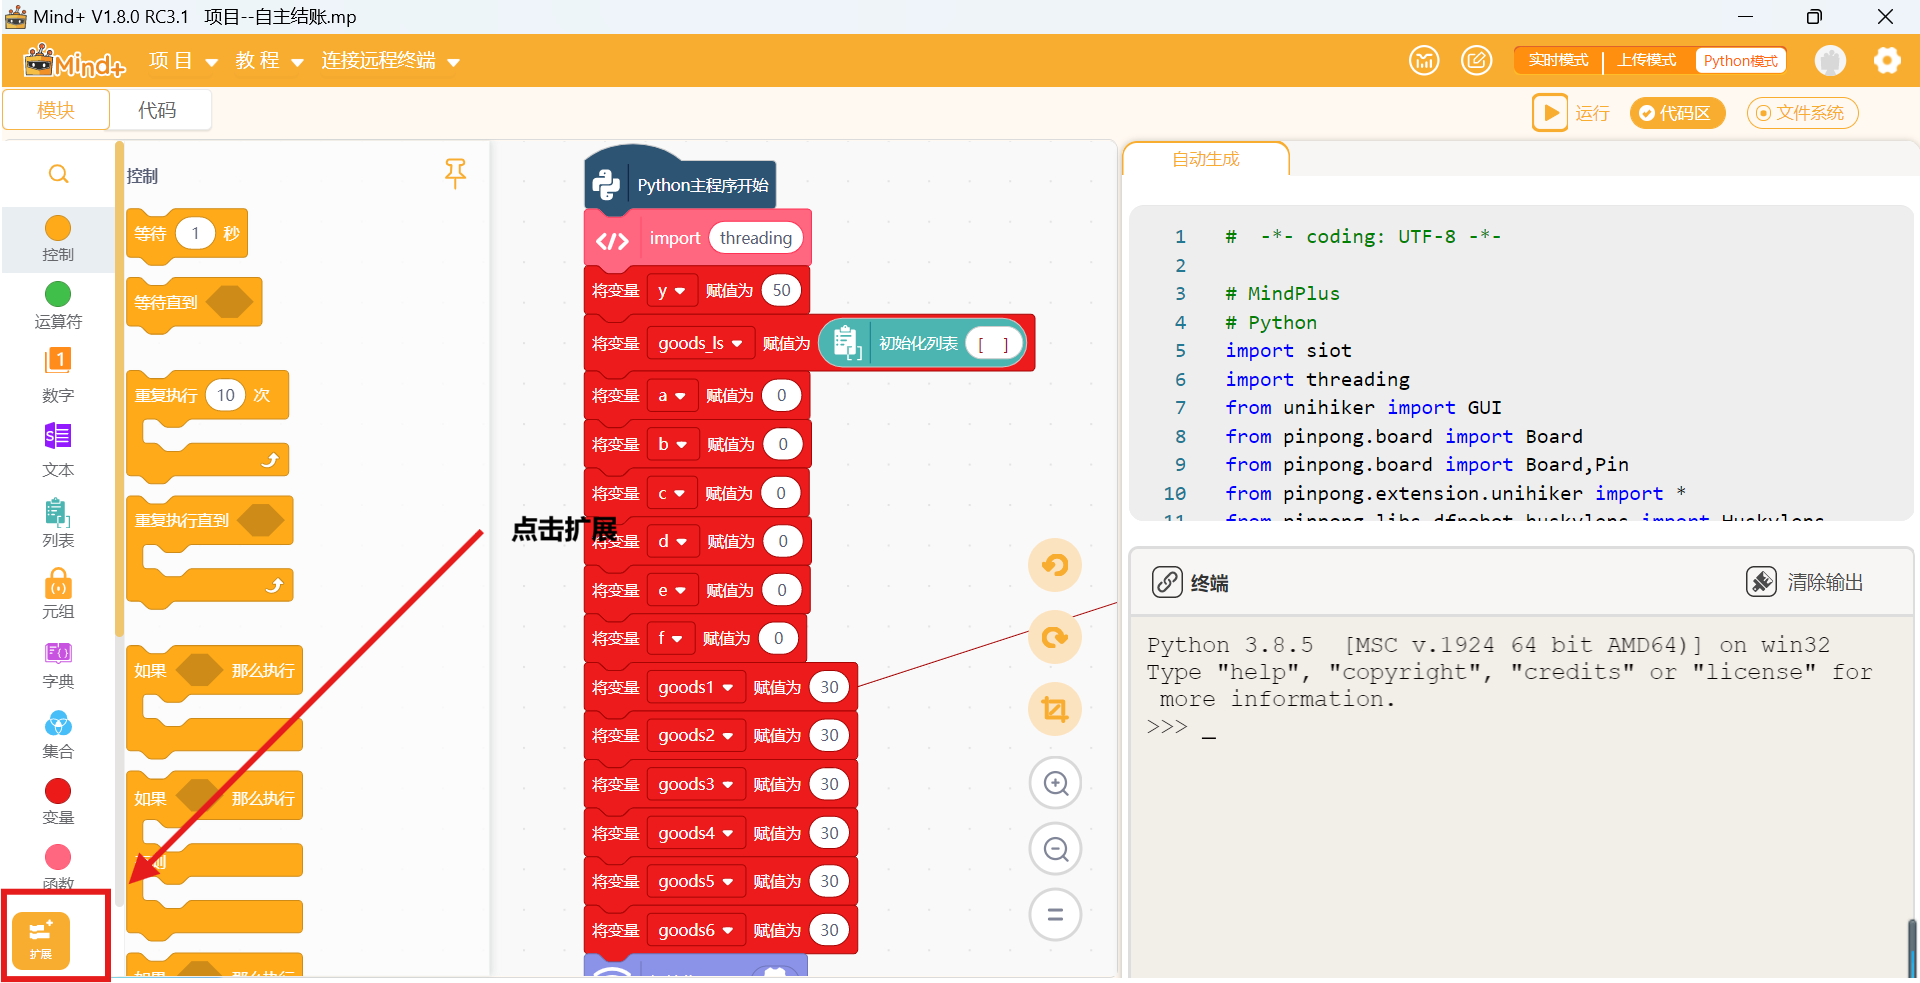Click the terminal link icon
Screen dimensions: 1920x983
click(1167, 582)
